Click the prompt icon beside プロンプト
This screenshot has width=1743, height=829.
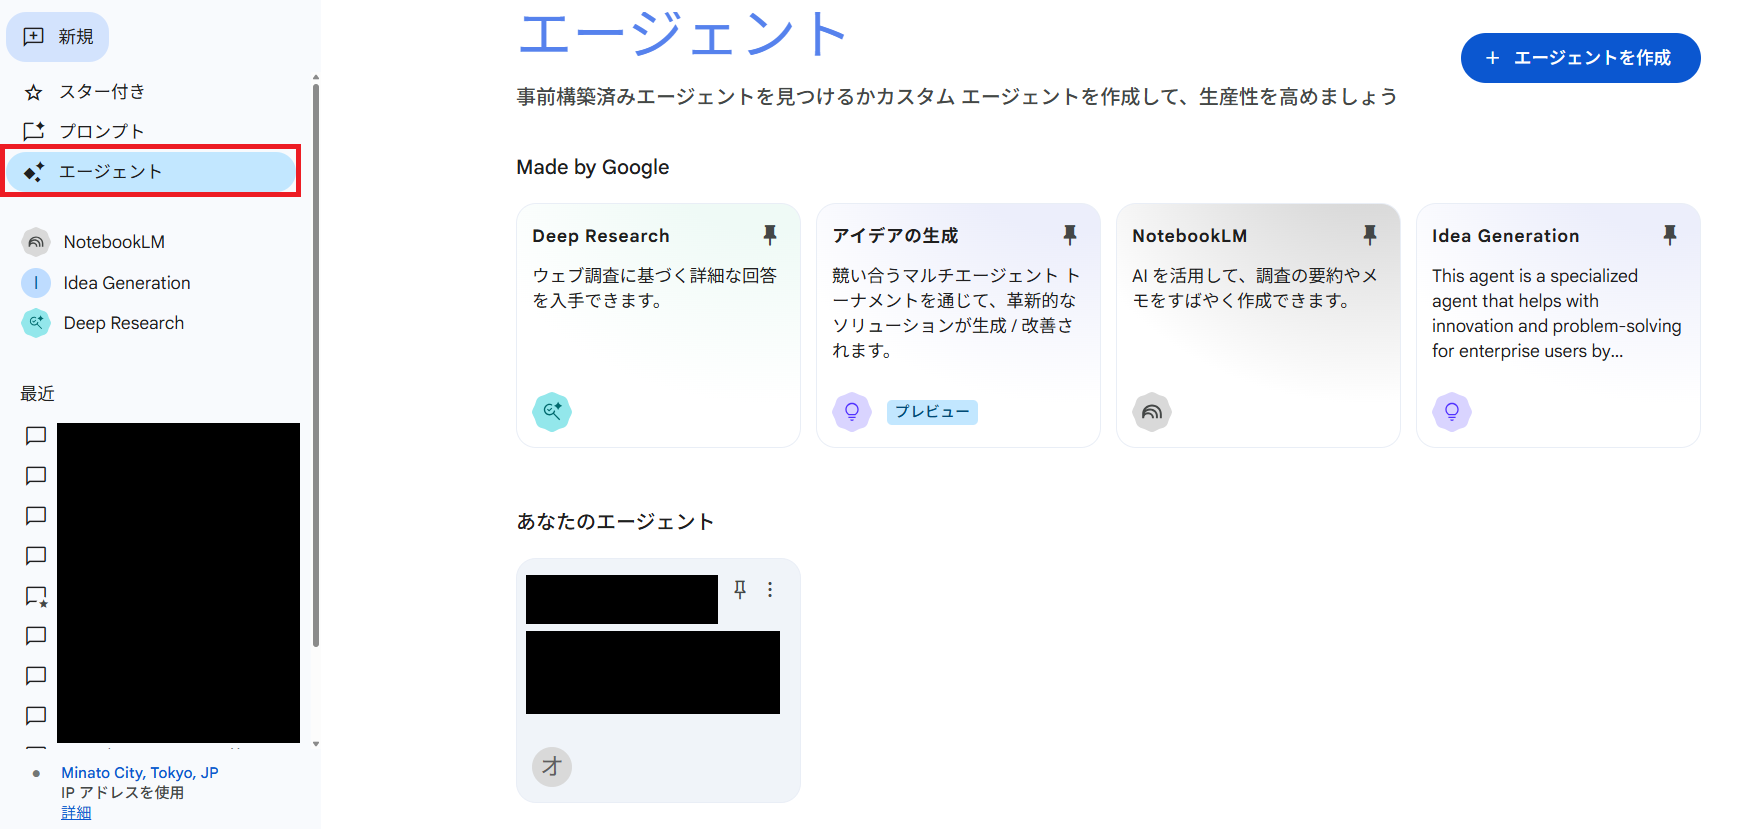(x=34, y=131)
